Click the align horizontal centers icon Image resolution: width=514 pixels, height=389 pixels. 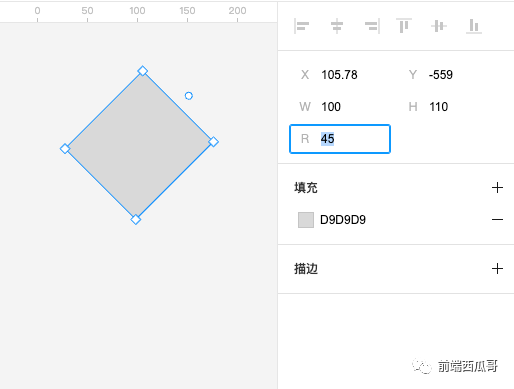coord(337,26)
